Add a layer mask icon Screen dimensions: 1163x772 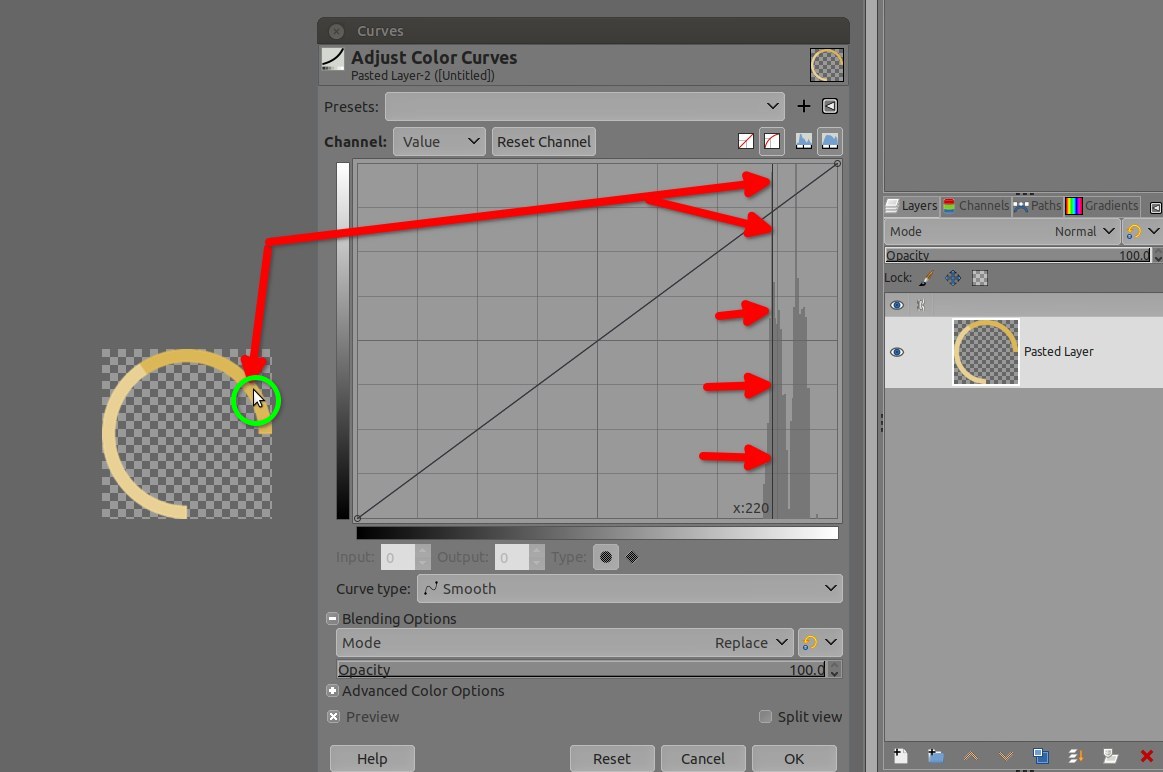[x=1110, y=756]
